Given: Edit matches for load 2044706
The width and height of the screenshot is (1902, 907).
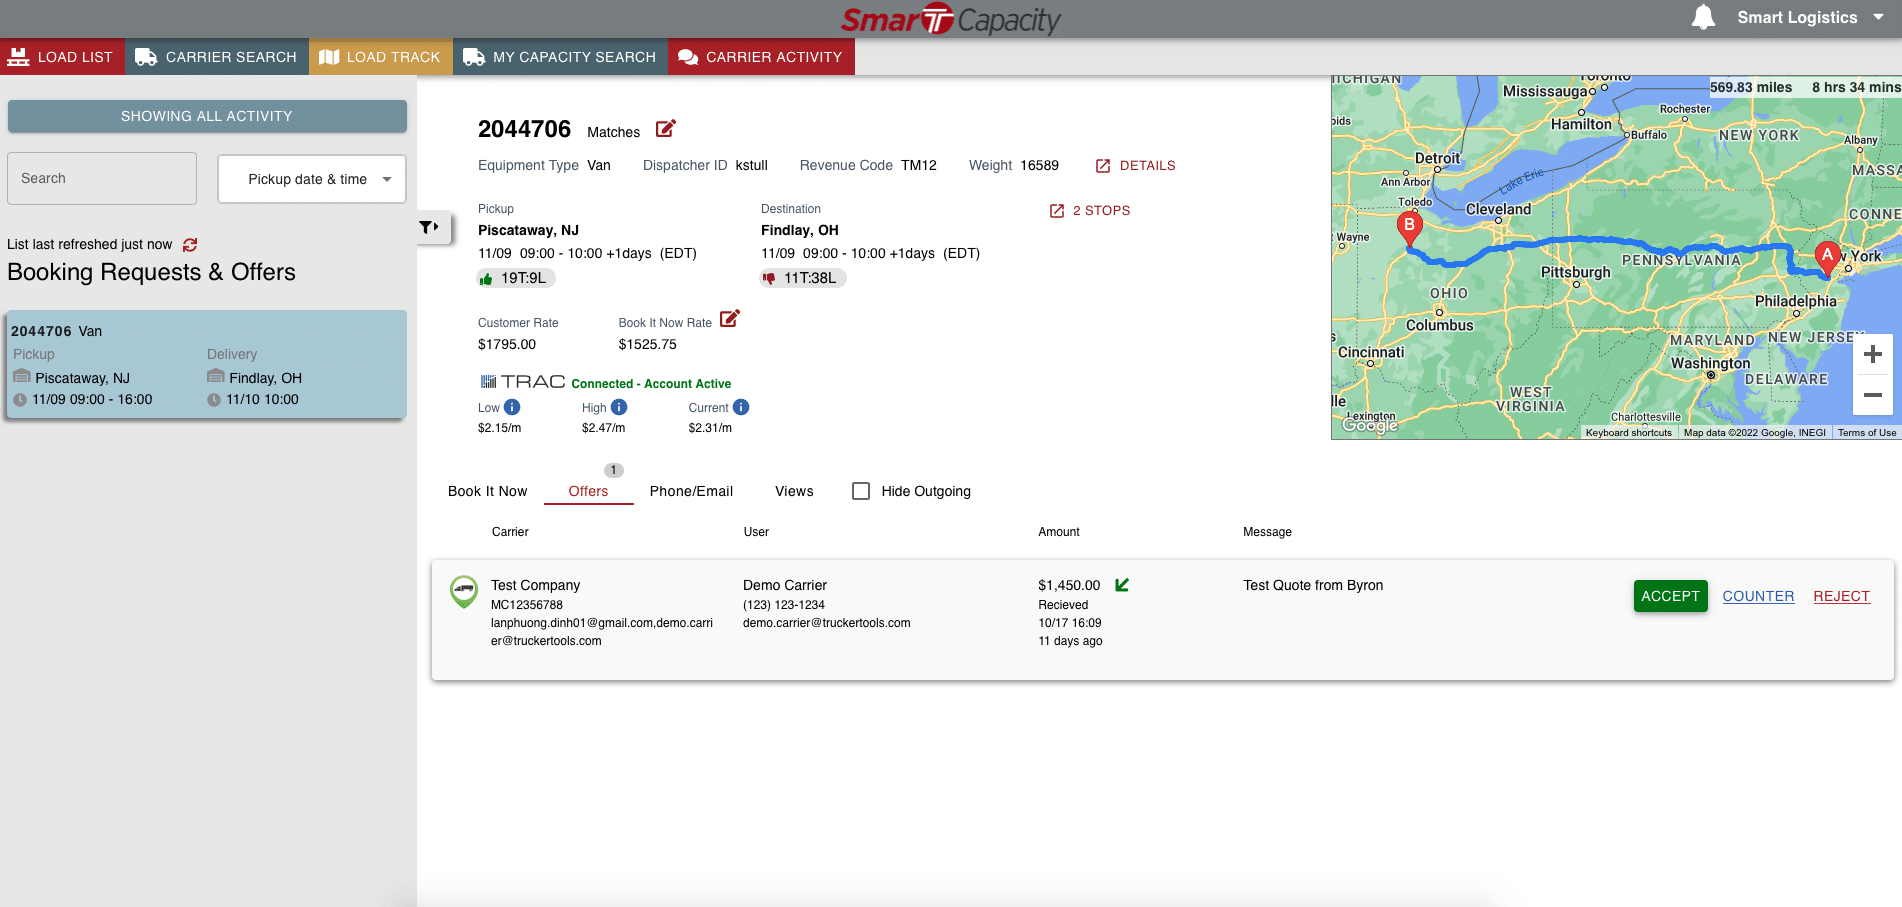Looking at the screenshot, I should [666, 128].
